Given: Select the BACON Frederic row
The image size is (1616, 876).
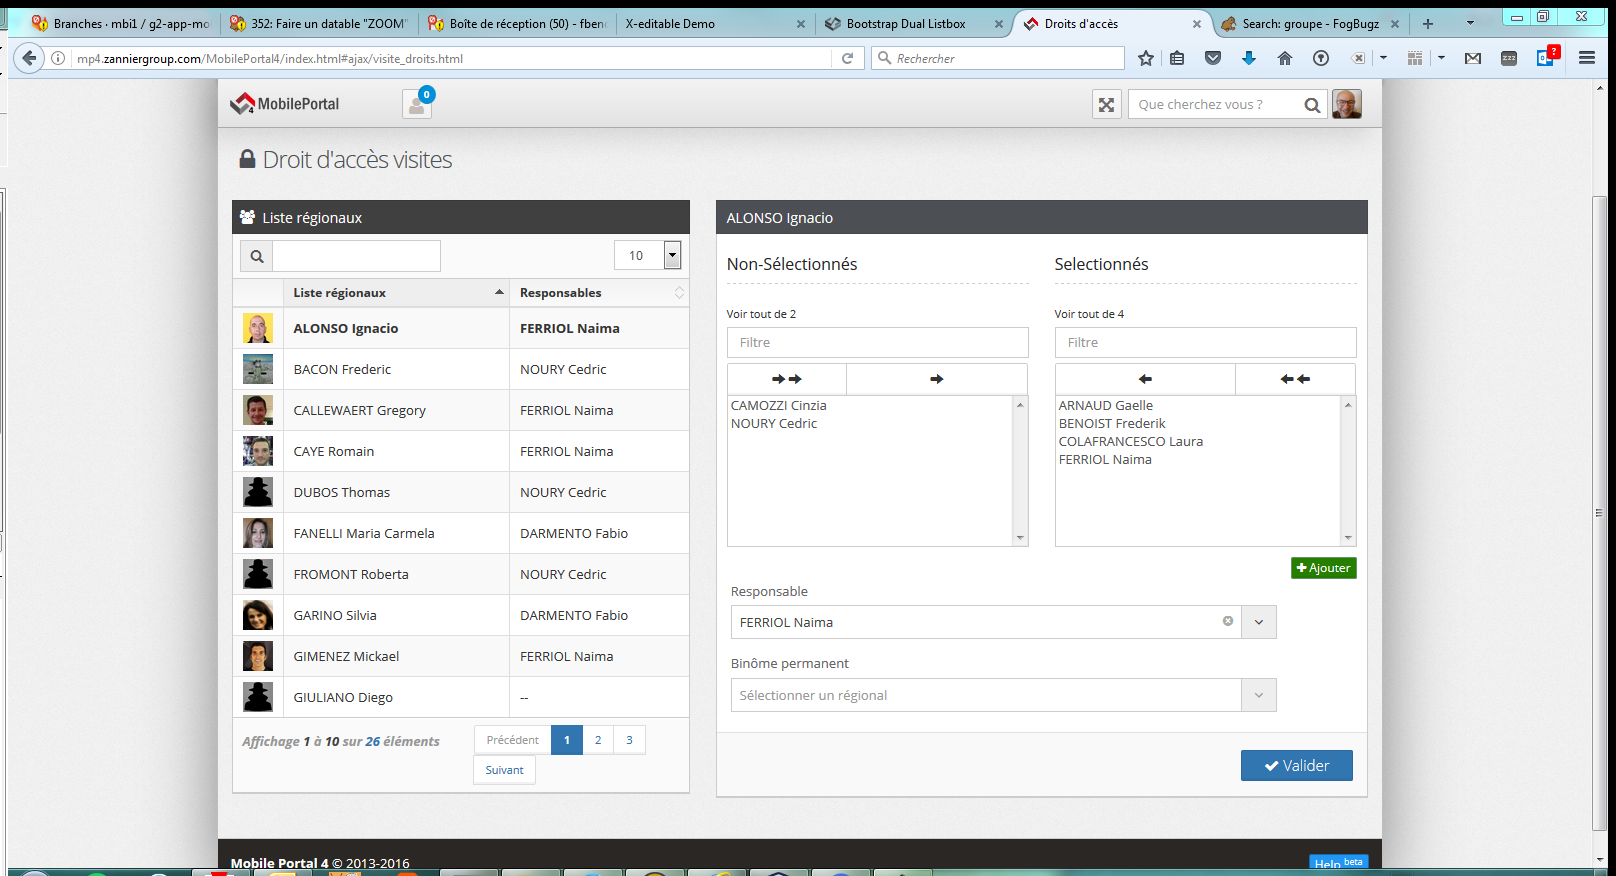Looking at the screenshot, I should 342,369.
